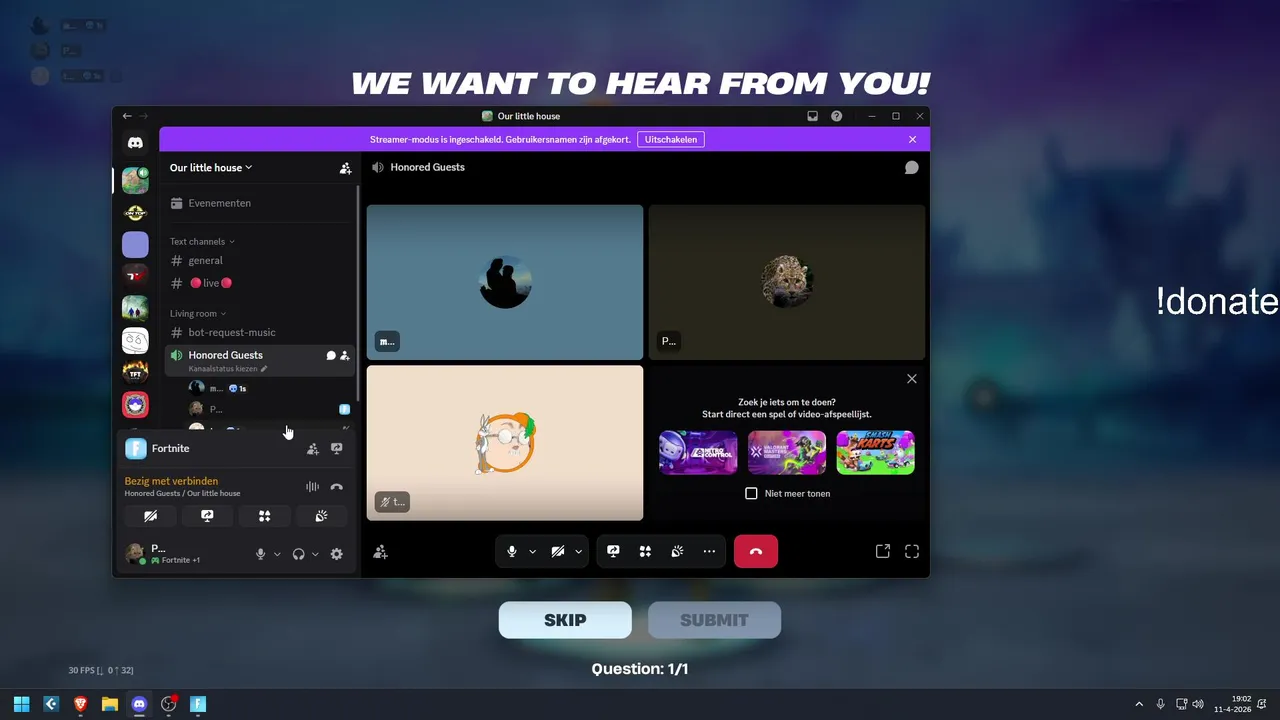The image size is (1280, 720).
Task: Share screen button in left voice panel
Action: tap(207, 516)
